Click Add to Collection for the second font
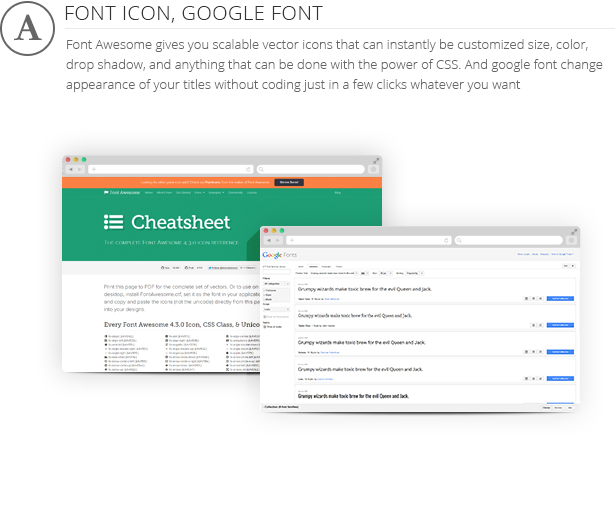Viewport: 615px width, 515px height. 560,325
